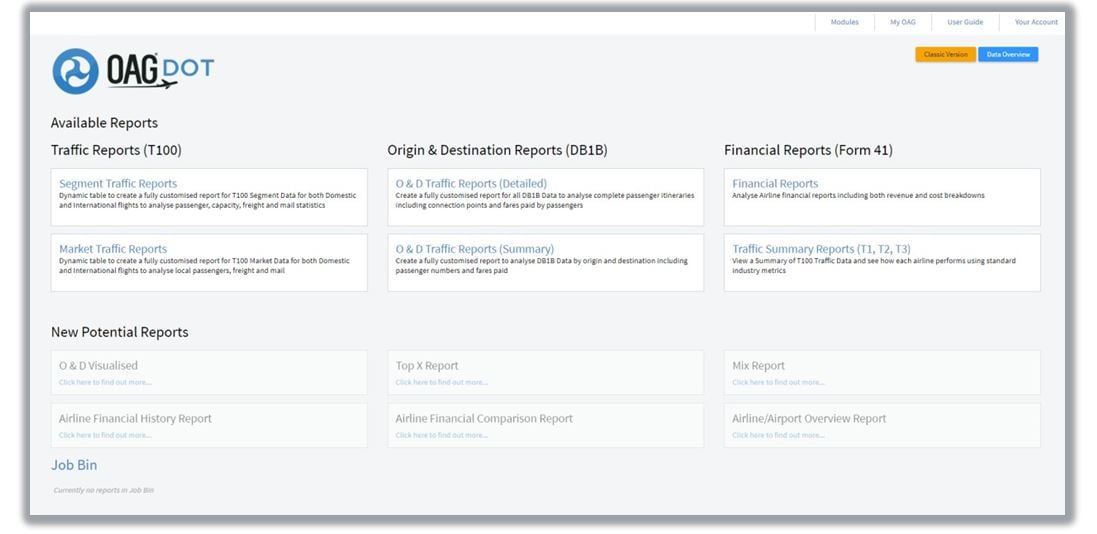The width and height of the screenshot is (1097, 534).
Task: Click the Data Overview button
Action: (x=1008, y=54)
